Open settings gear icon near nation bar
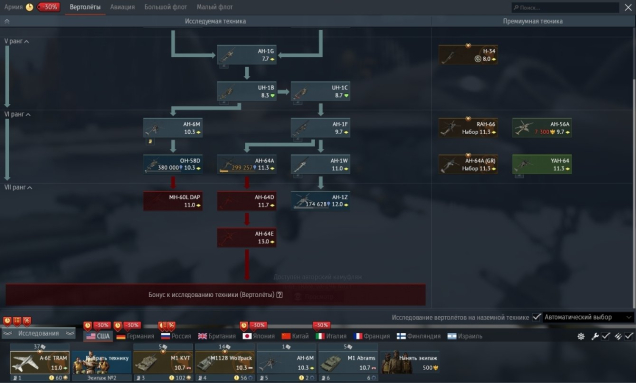The image size is (636, 383). point(581,336)
